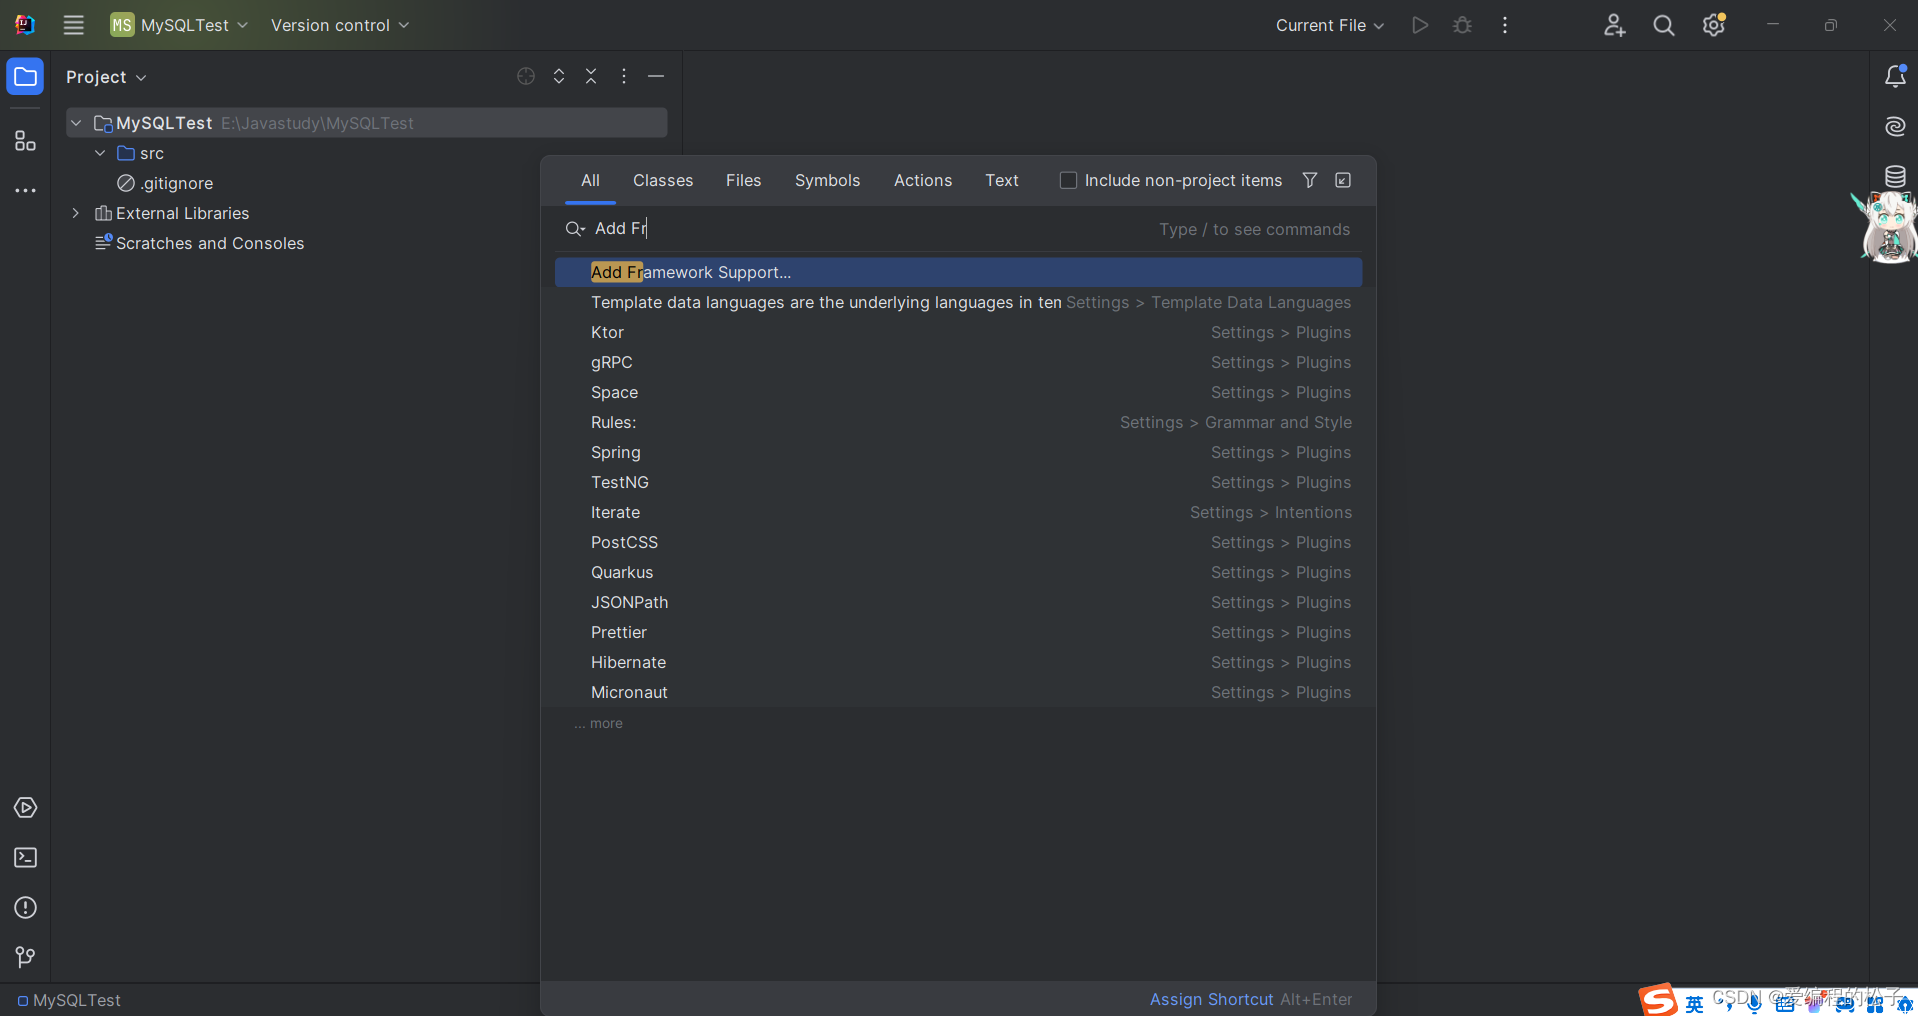The image size is (1918, 1016).
Task: Select the Micronaut plugin result
Action: pyautogui.click(x=958, y=692)
